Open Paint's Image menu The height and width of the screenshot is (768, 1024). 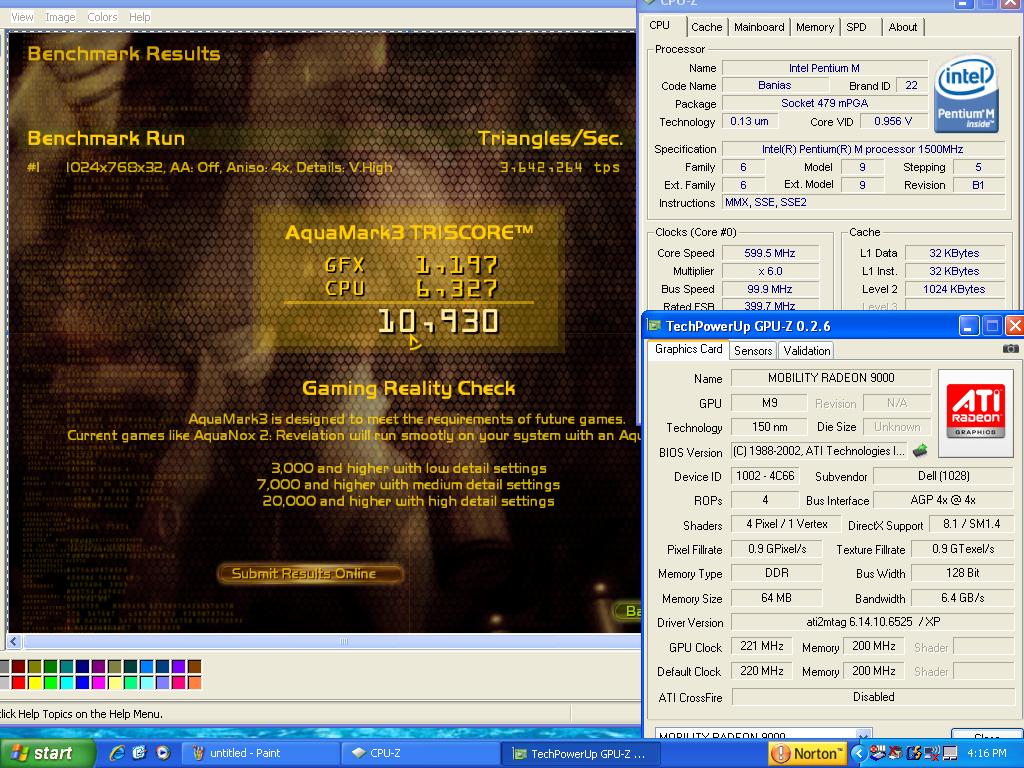click(60, 17)
